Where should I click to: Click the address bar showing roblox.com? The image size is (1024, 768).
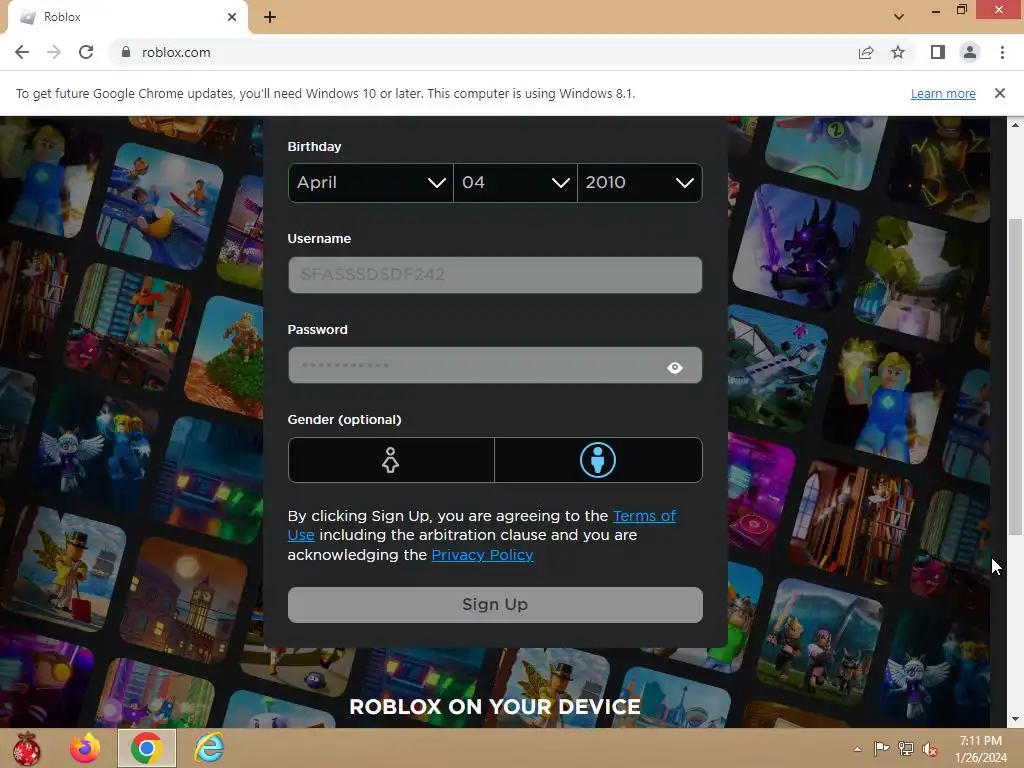point(483,52)
